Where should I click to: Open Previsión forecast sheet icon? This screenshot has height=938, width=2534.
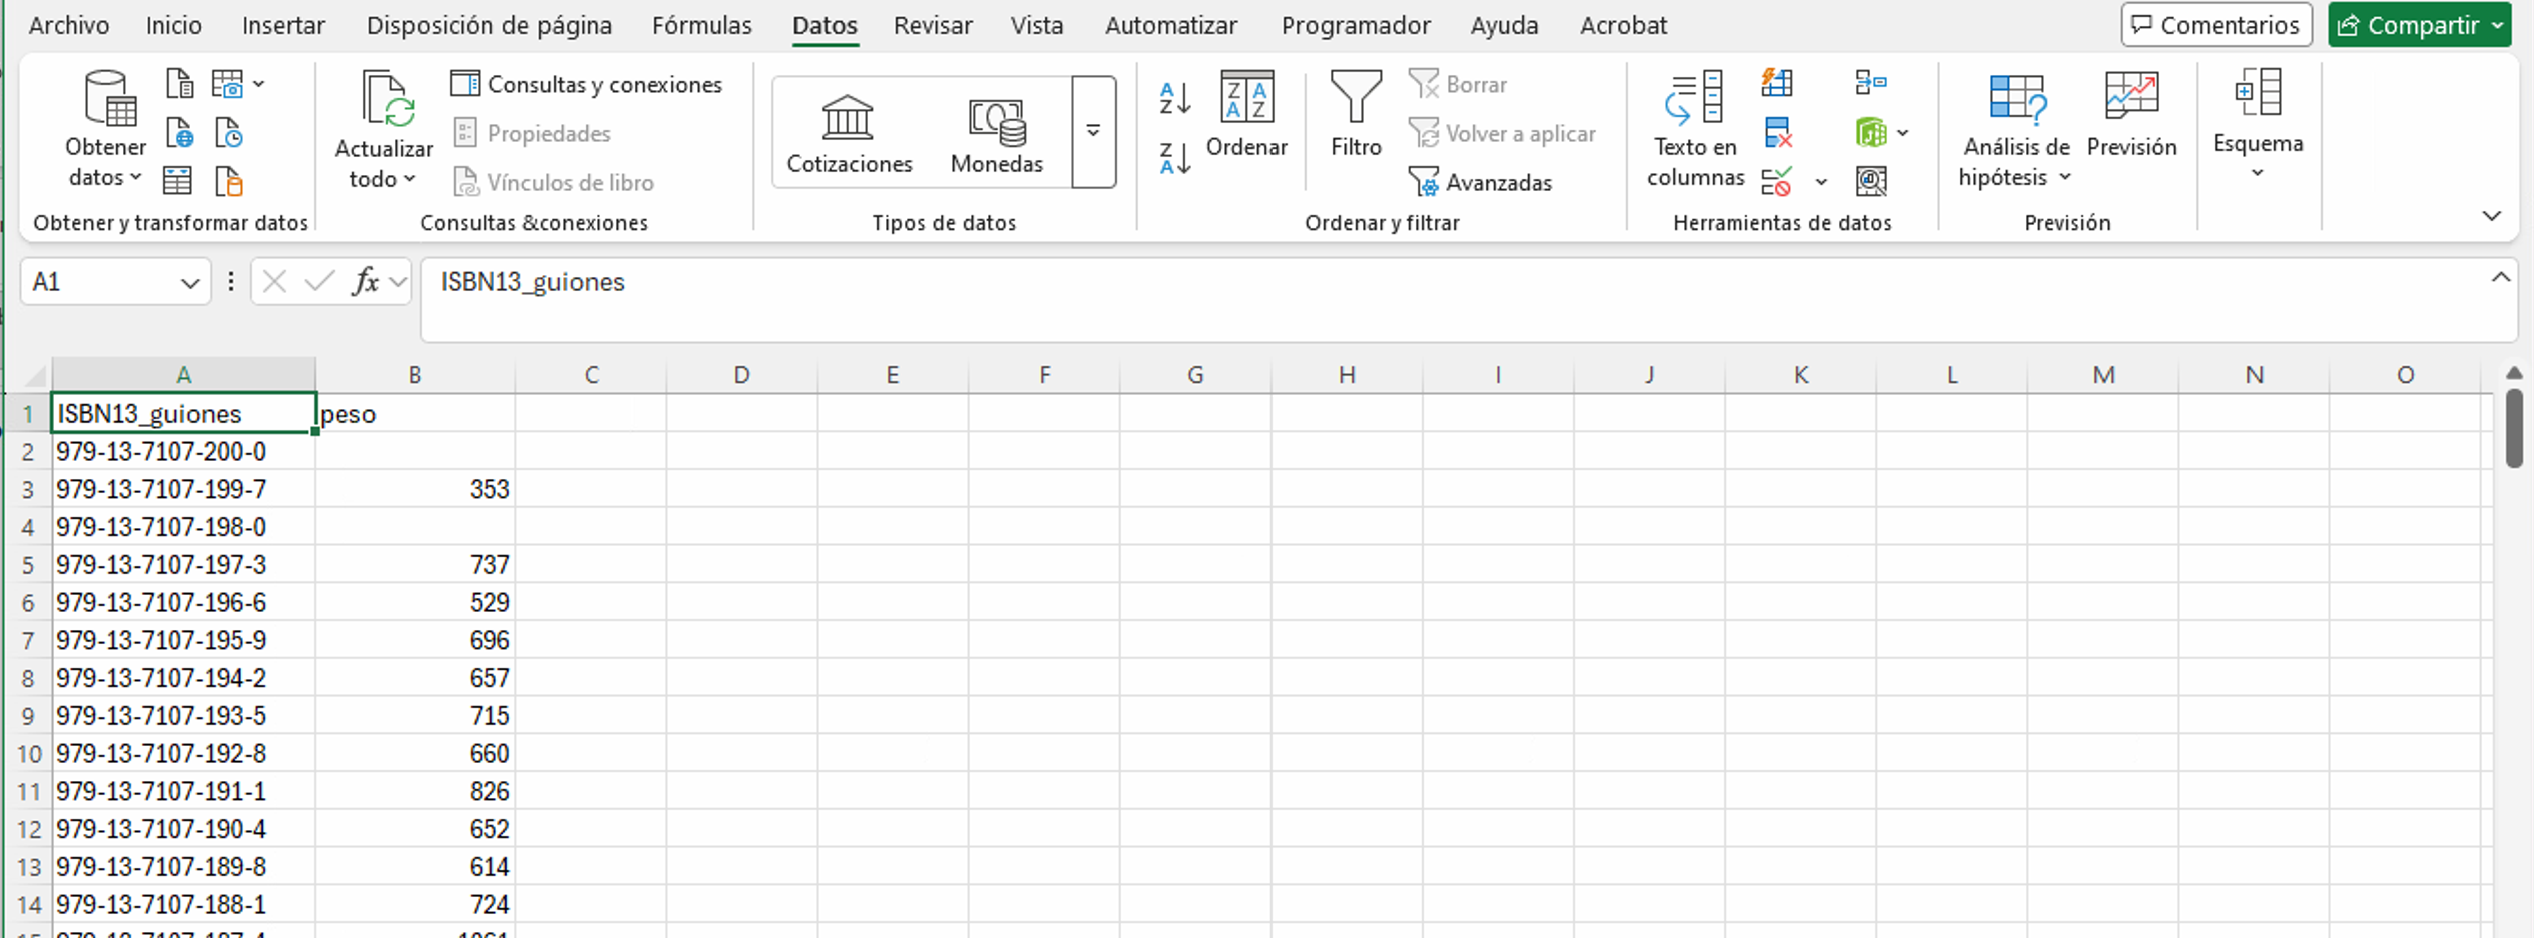[x=2131, y=113]
